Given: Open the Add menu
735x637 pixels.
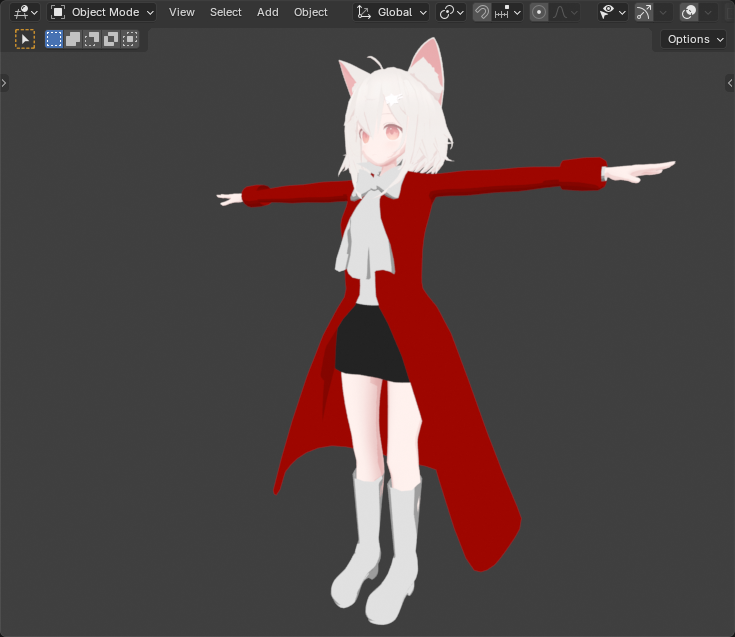Looking at the screenshot, I should pos(268,12).
